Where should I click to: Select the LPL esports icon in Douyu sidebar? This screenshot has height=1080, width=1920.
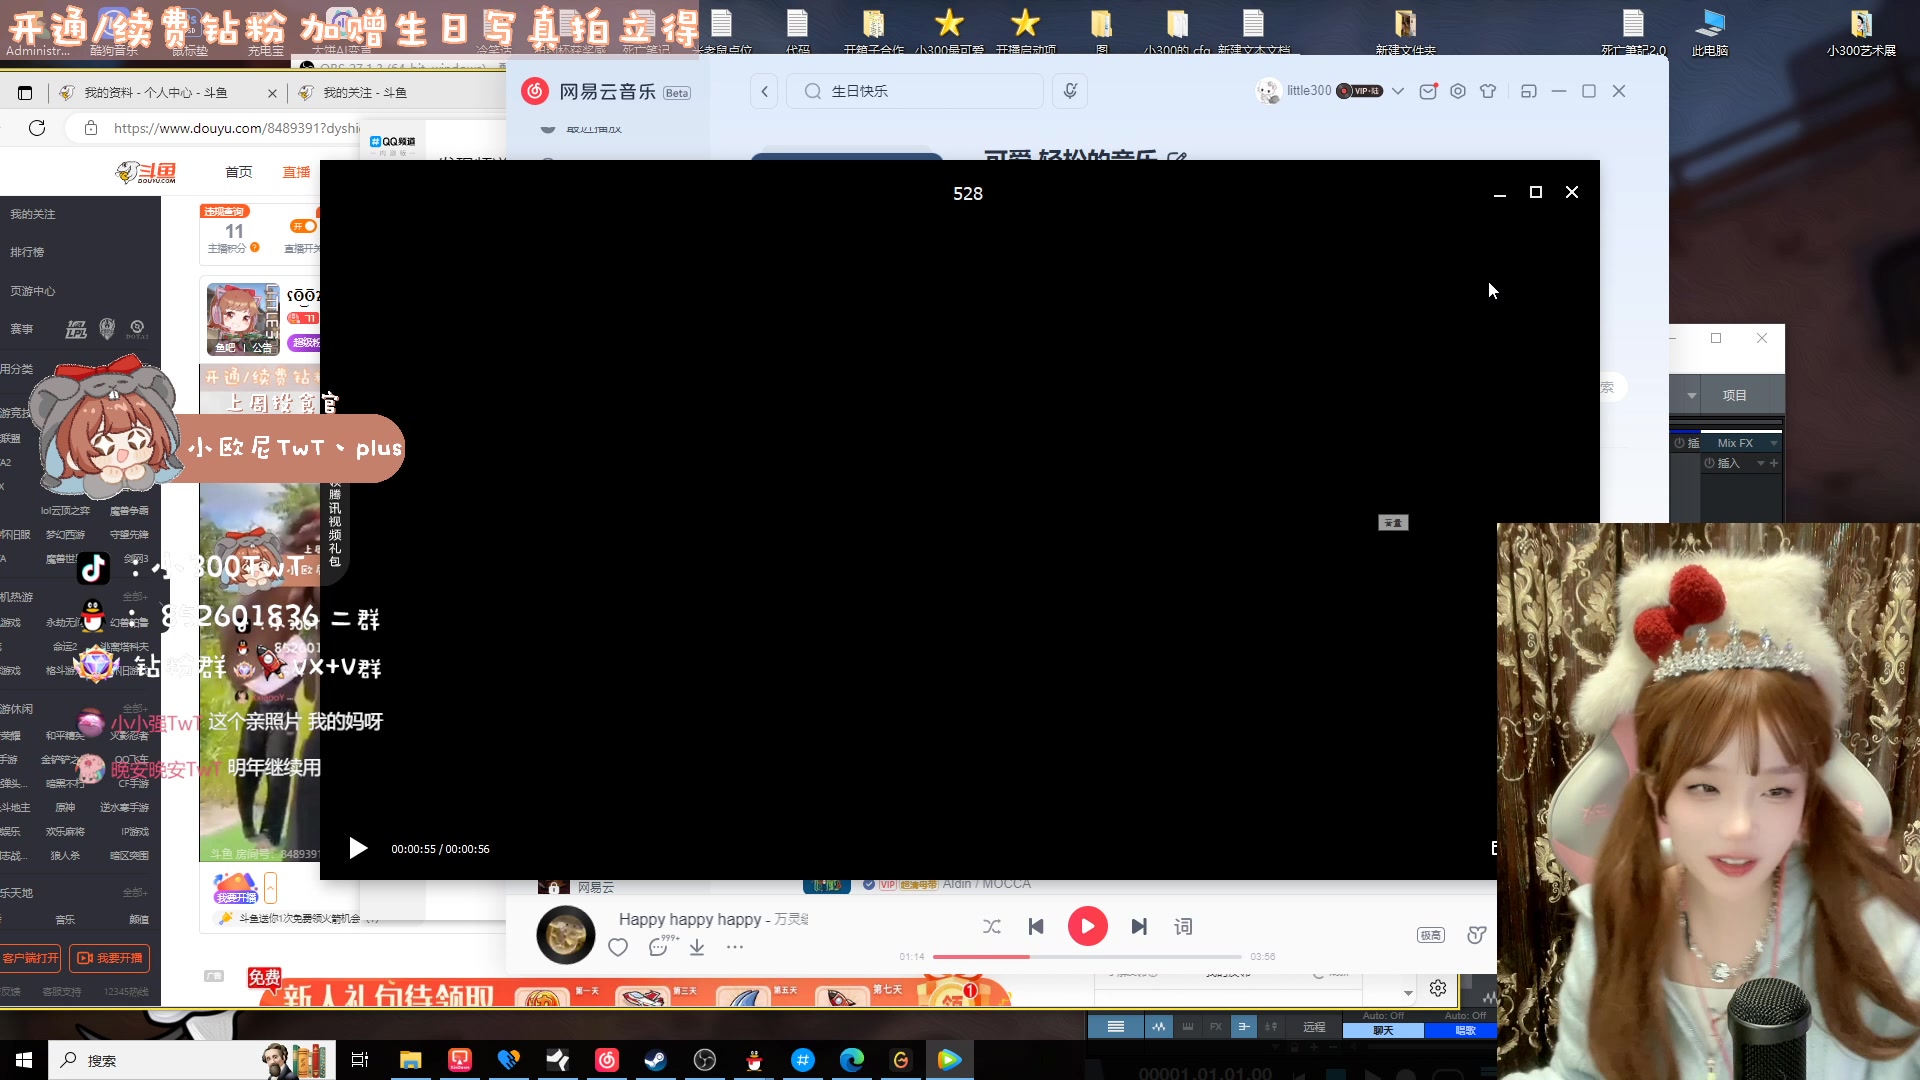(x=76, y=329)
